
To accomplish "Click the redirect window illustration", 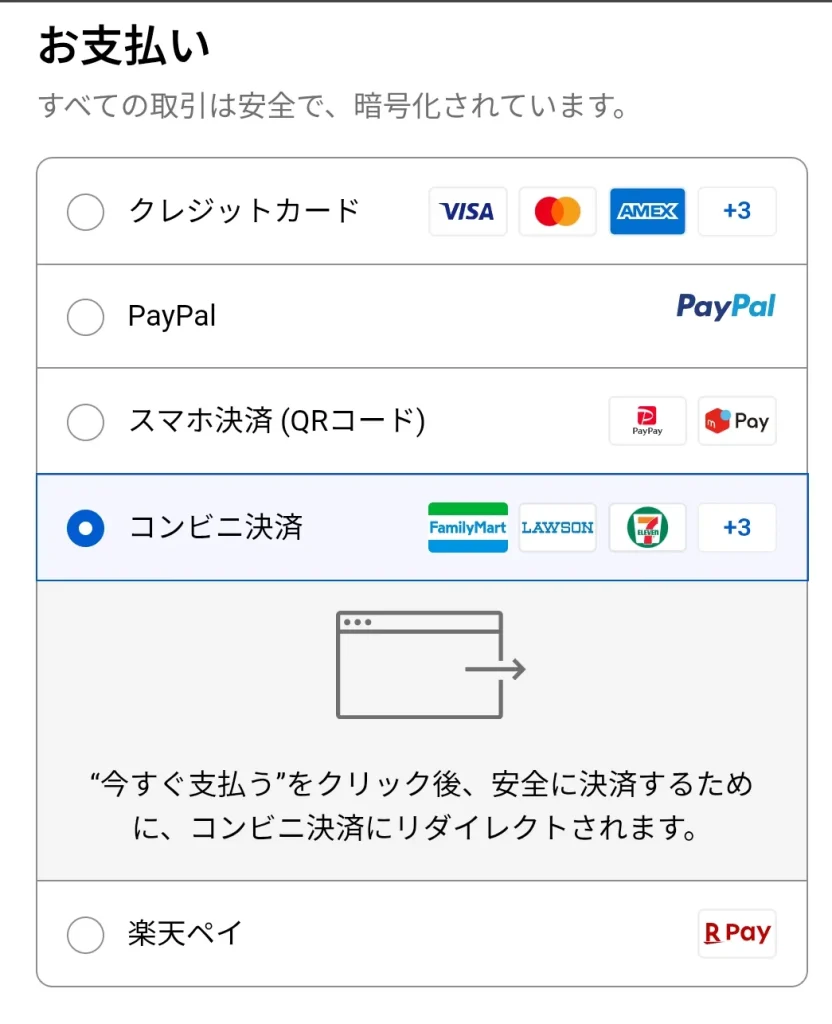I will point(430,664).
